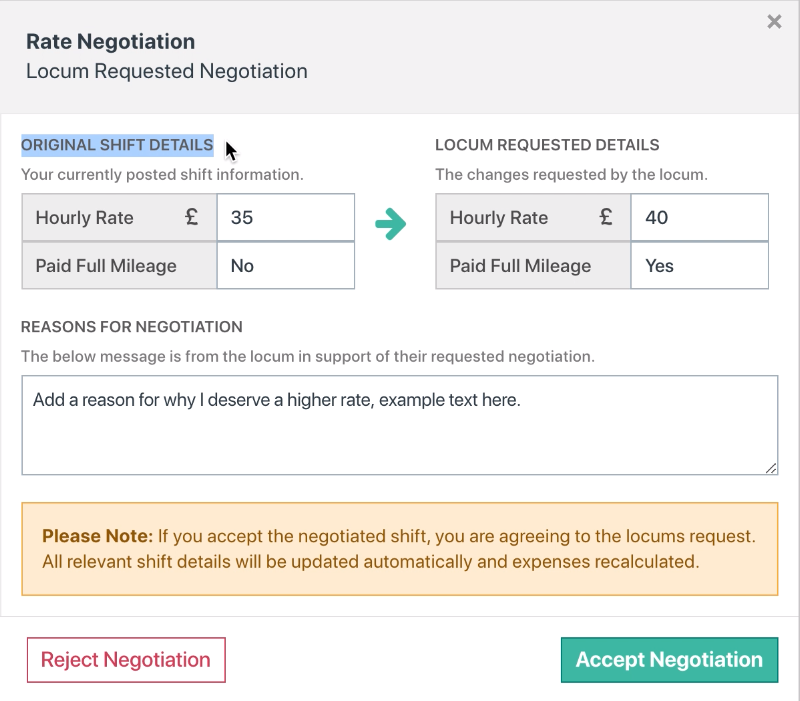
Task: Grab the text area resize handle
Action: (x=771, y=467)
